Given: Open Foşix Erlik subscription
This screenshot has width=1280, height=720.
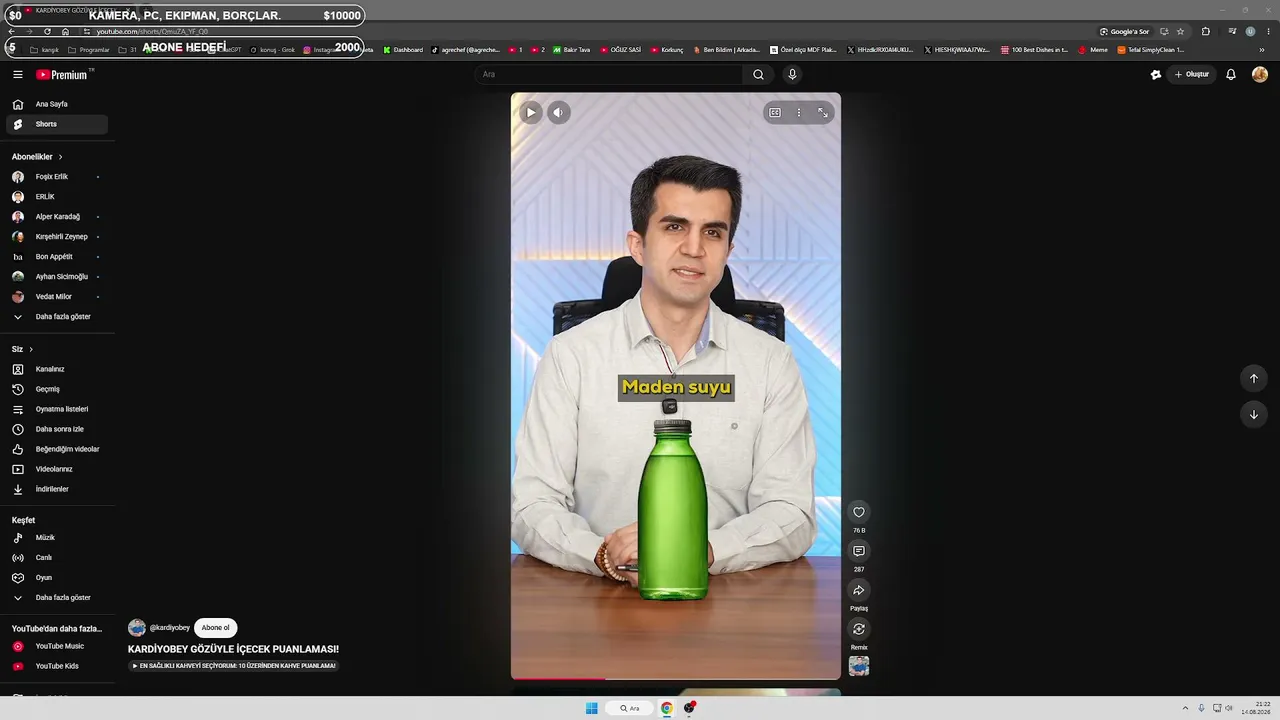Looking at the screenshot, I should click(57, 177).
